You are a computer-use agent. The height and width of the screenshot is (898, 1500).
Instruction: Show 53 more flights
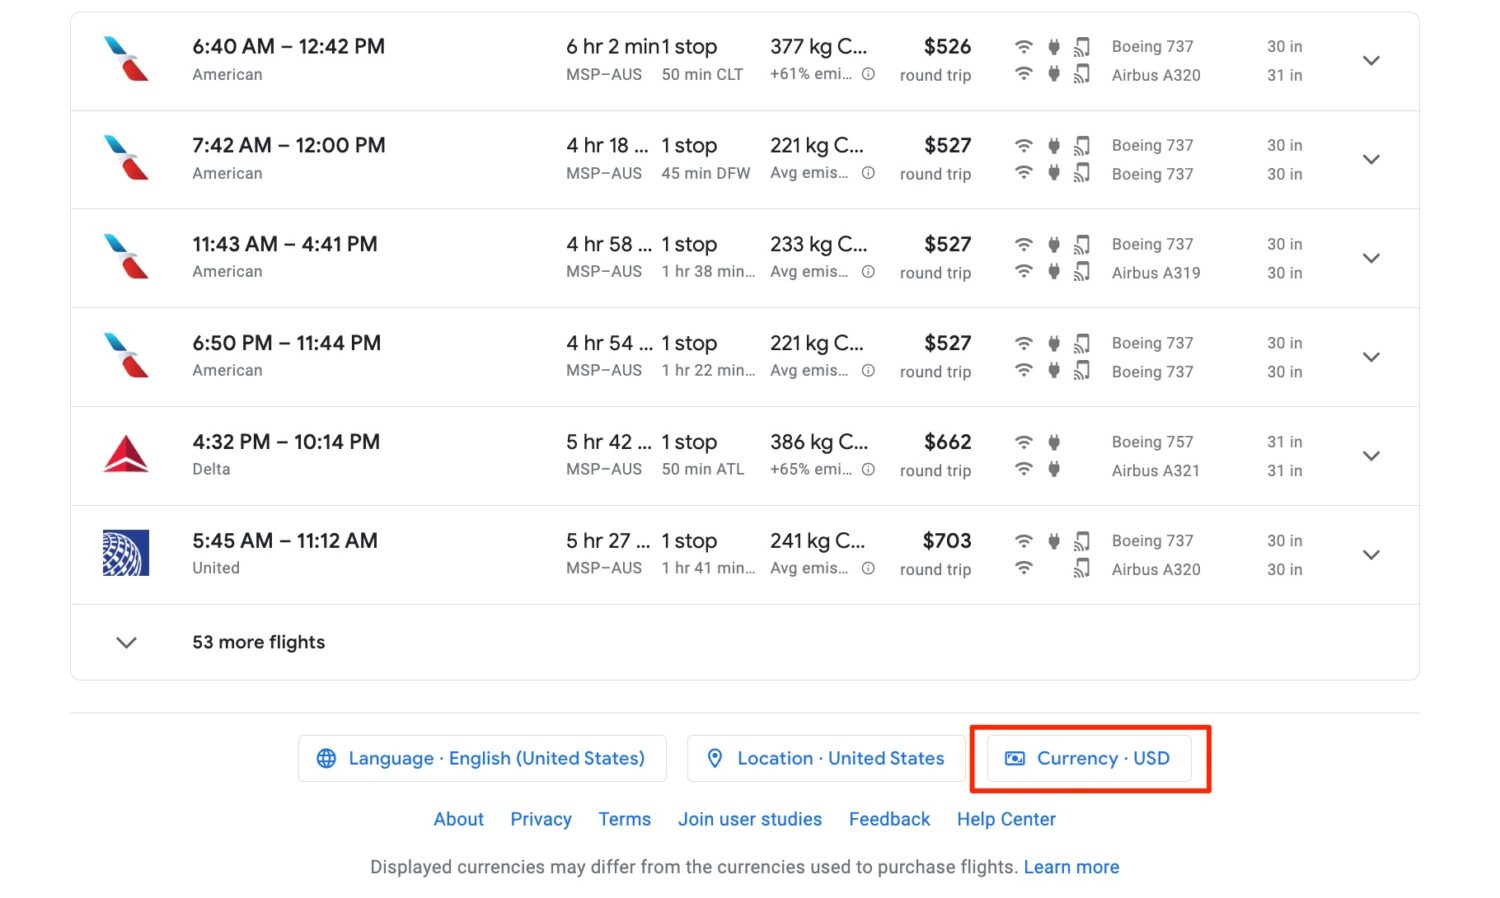coord(258,642)
